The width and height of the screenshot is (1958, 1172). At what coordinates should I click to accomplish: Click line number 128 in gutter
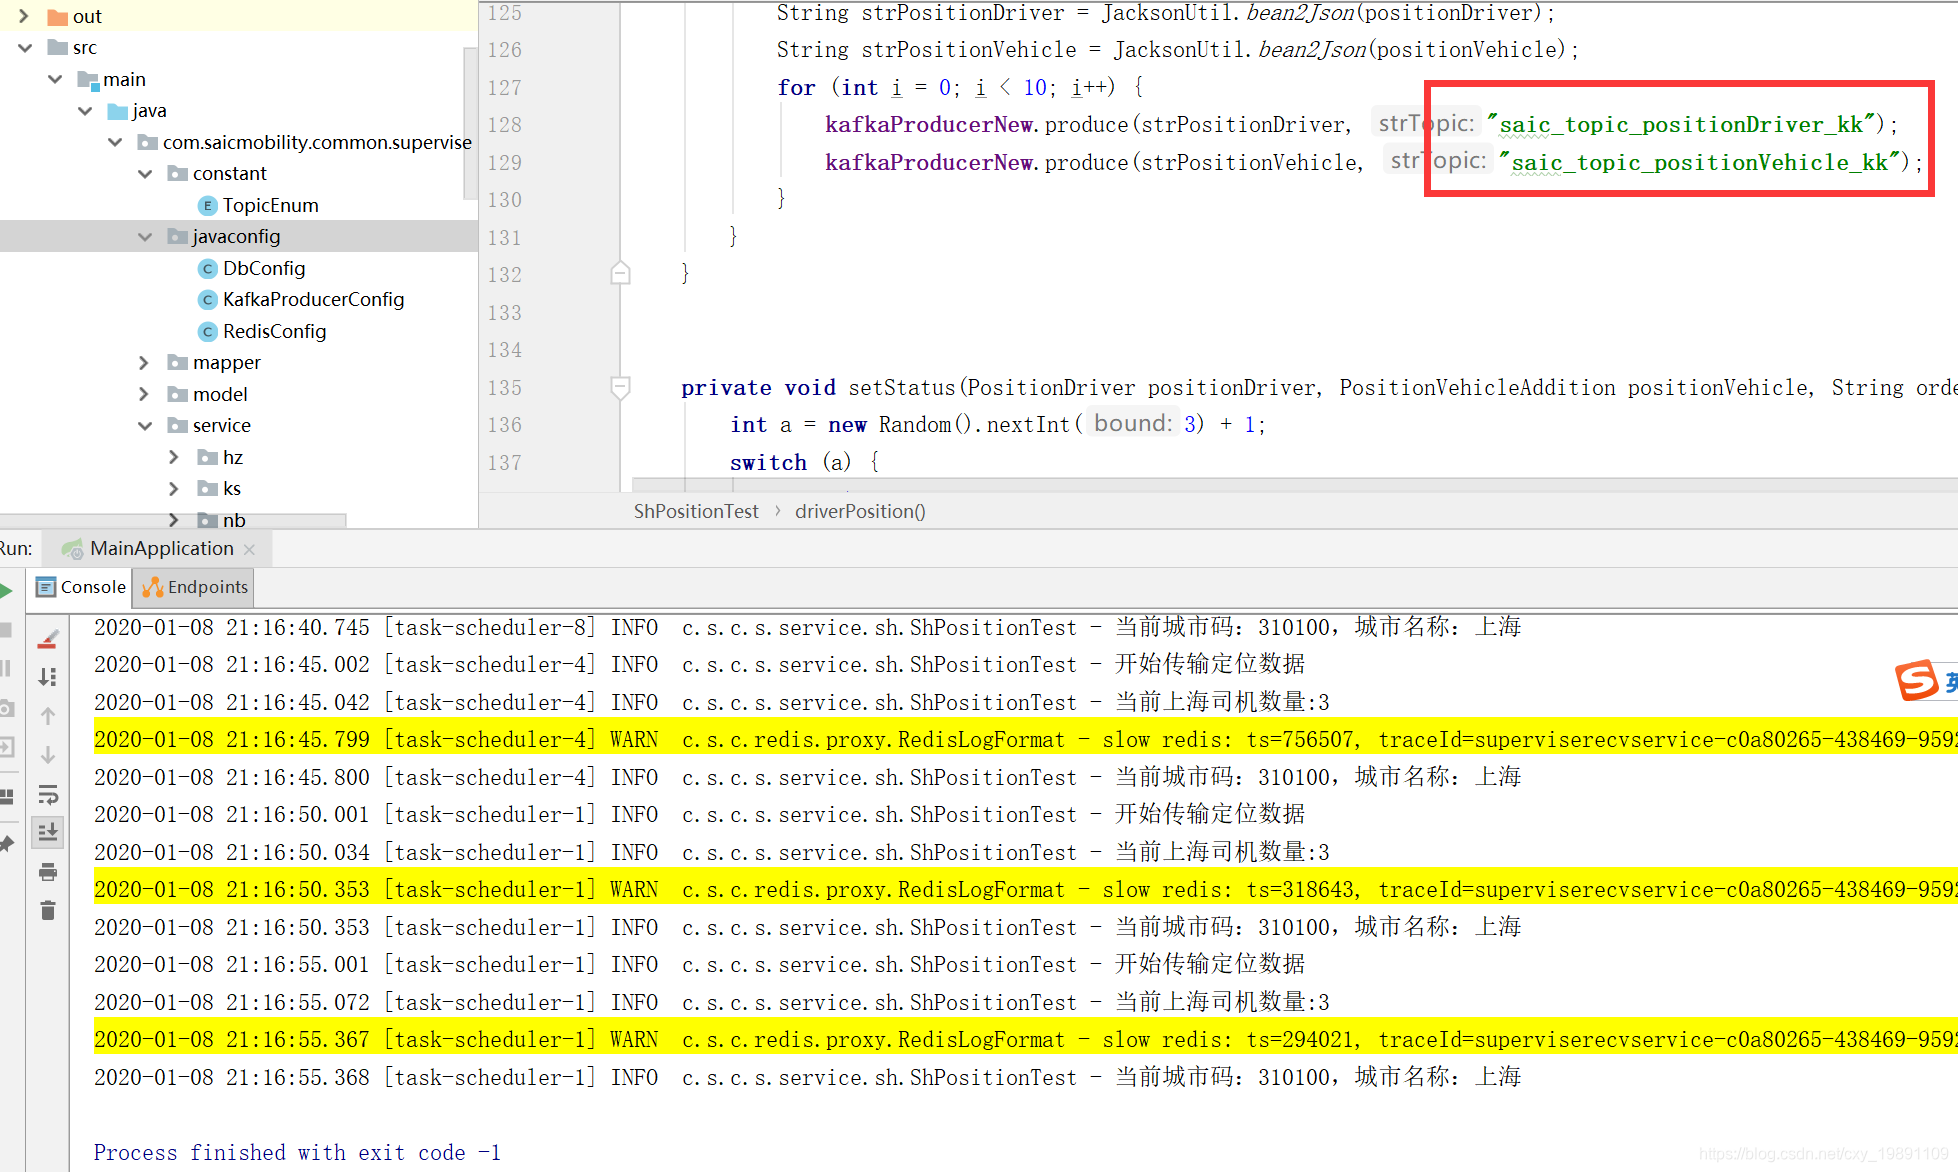coord(504,125)
